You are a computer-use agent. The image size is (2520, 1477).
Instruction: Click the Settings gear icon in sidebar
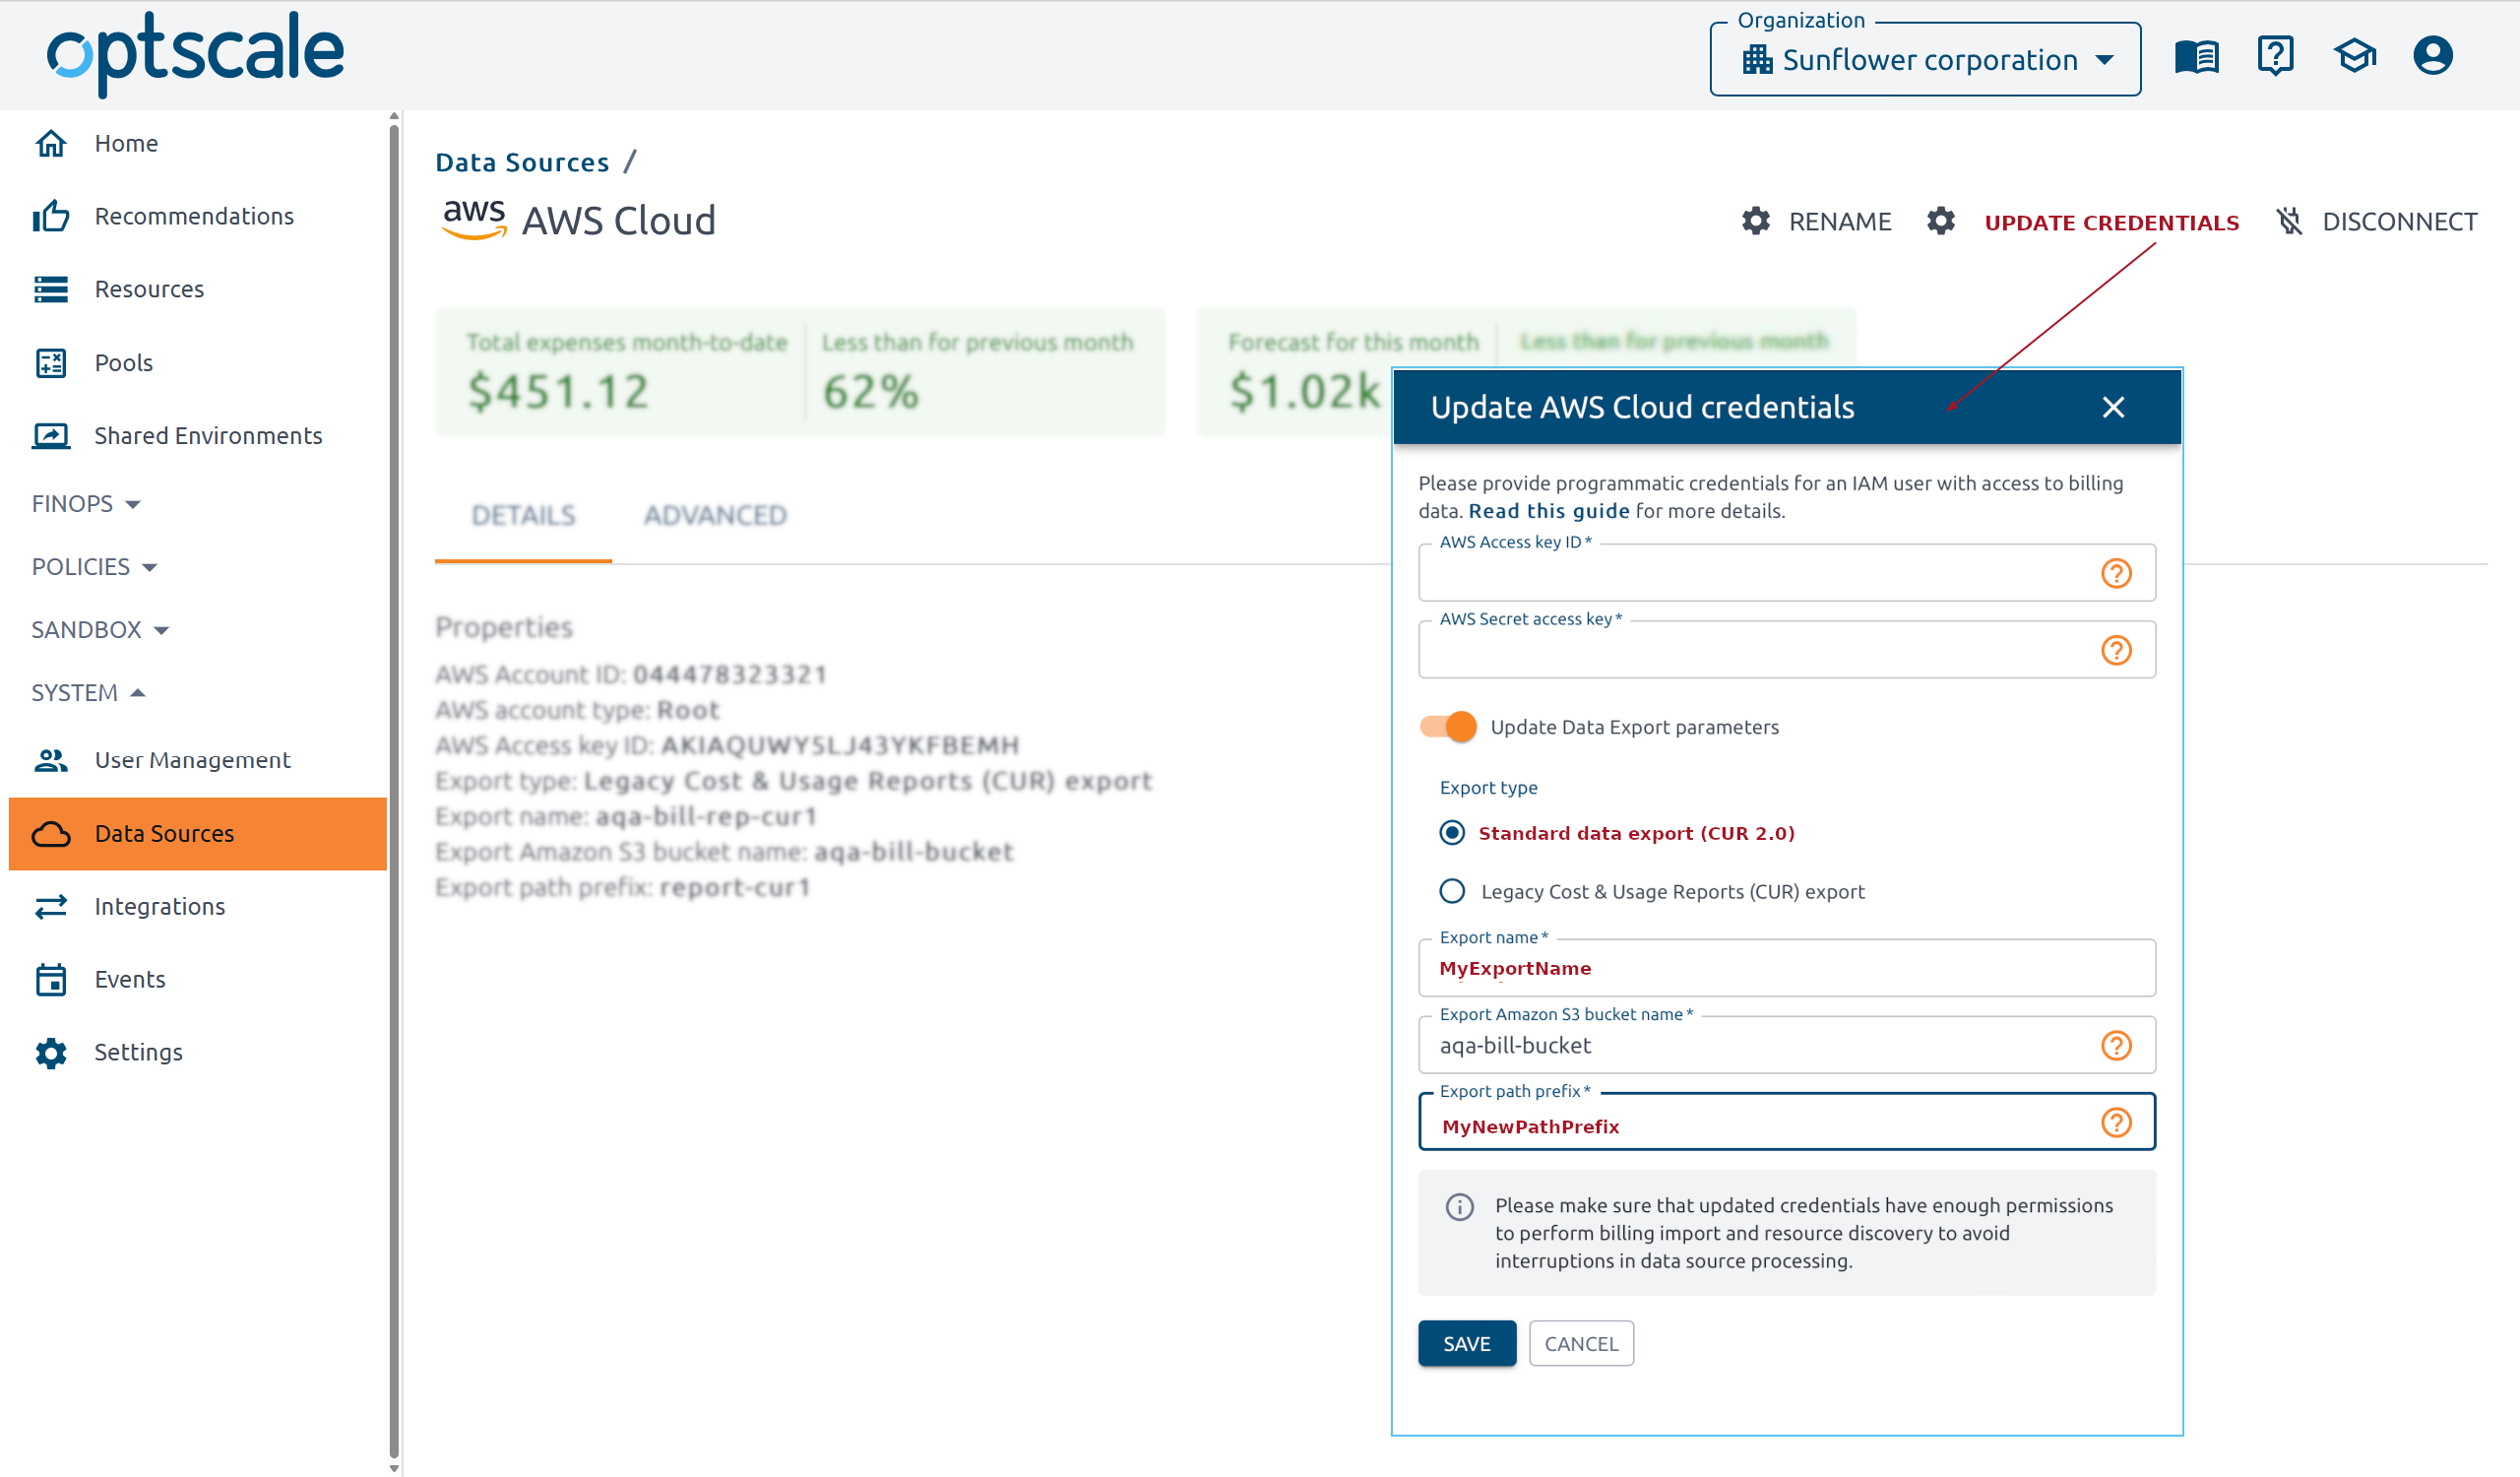51,1053
